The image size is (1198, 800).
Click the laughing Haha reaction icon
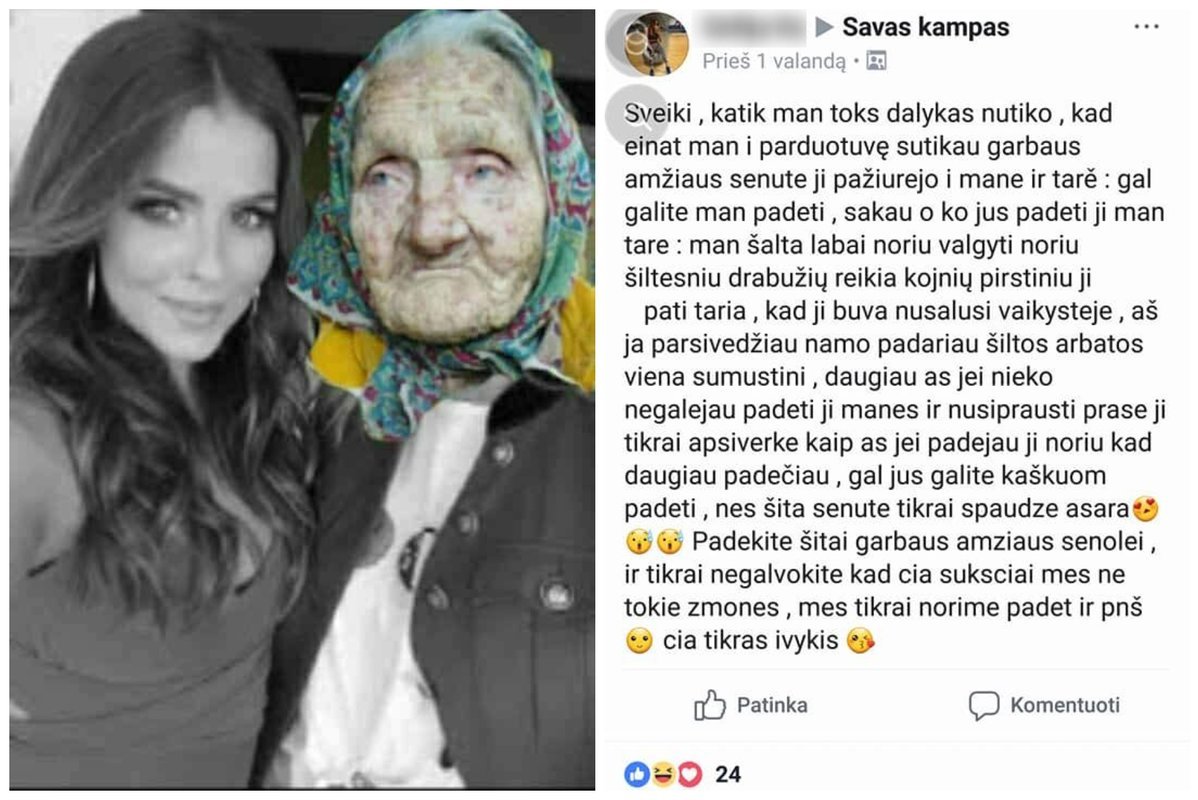tap(663, 774)
